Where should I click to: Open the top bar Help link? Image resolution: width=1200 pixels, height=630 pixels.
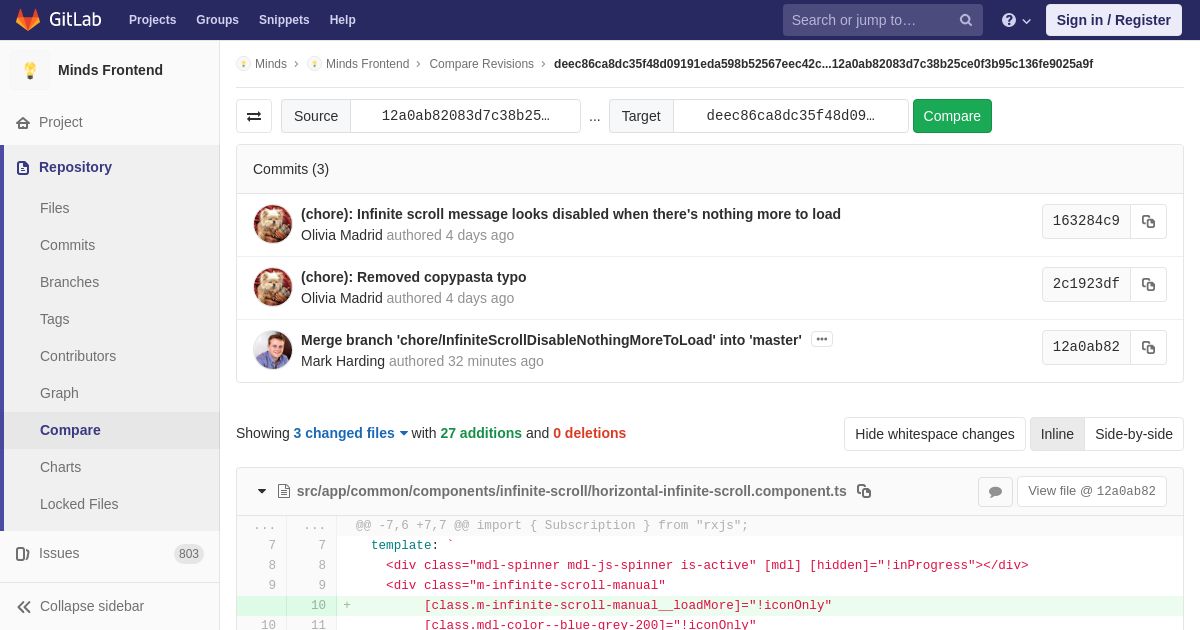pos(342,20)
